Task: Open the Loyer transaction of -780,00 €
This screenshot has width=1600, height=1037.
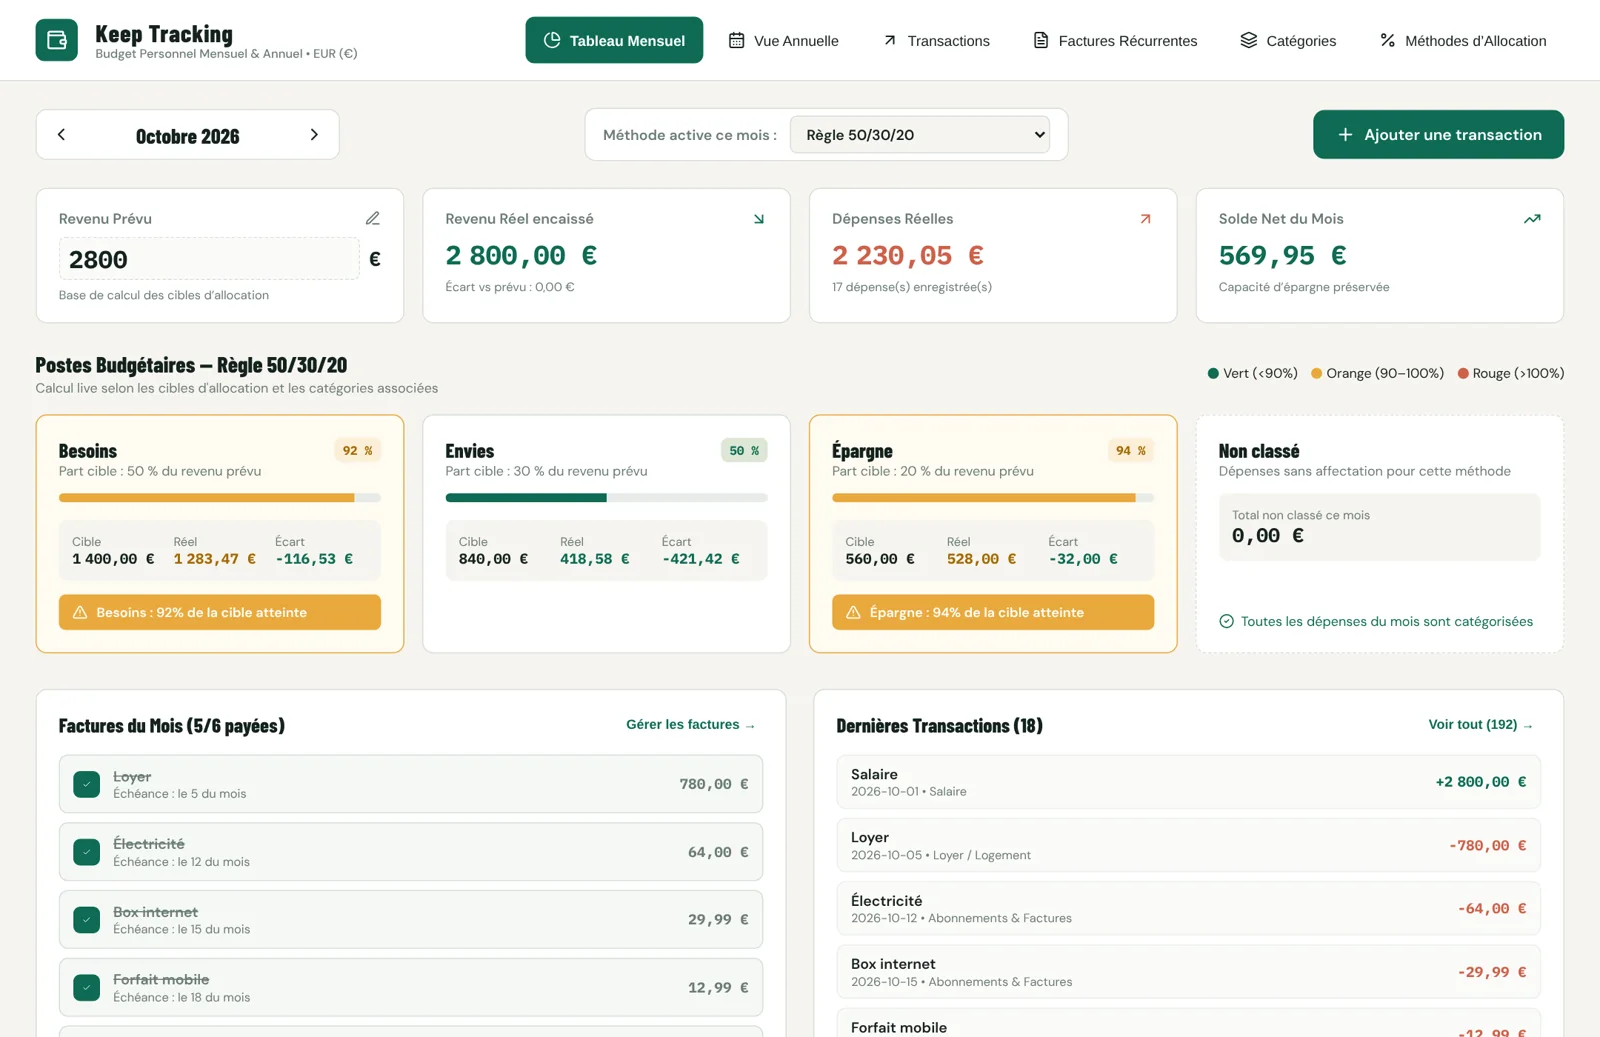Action: click(1188, 845)
